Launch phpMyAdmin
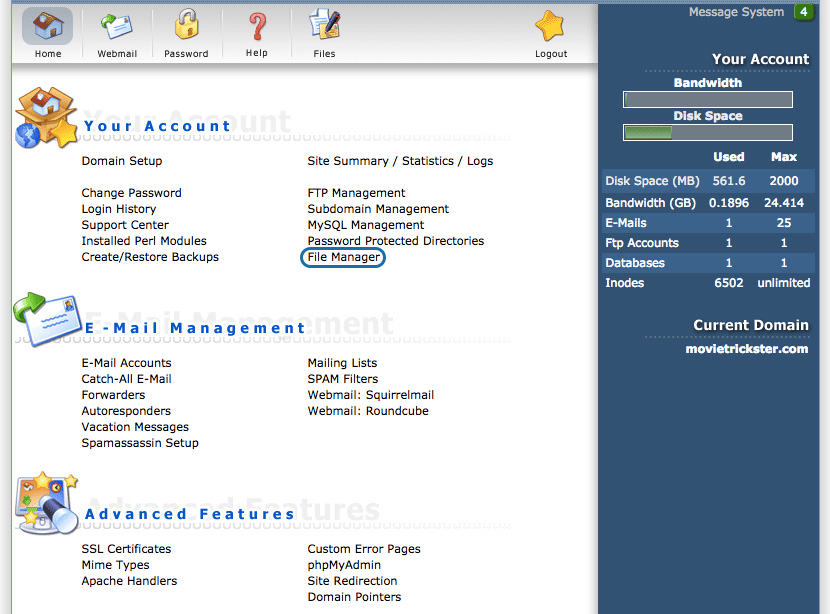830x614 pixels. (344, 565)
